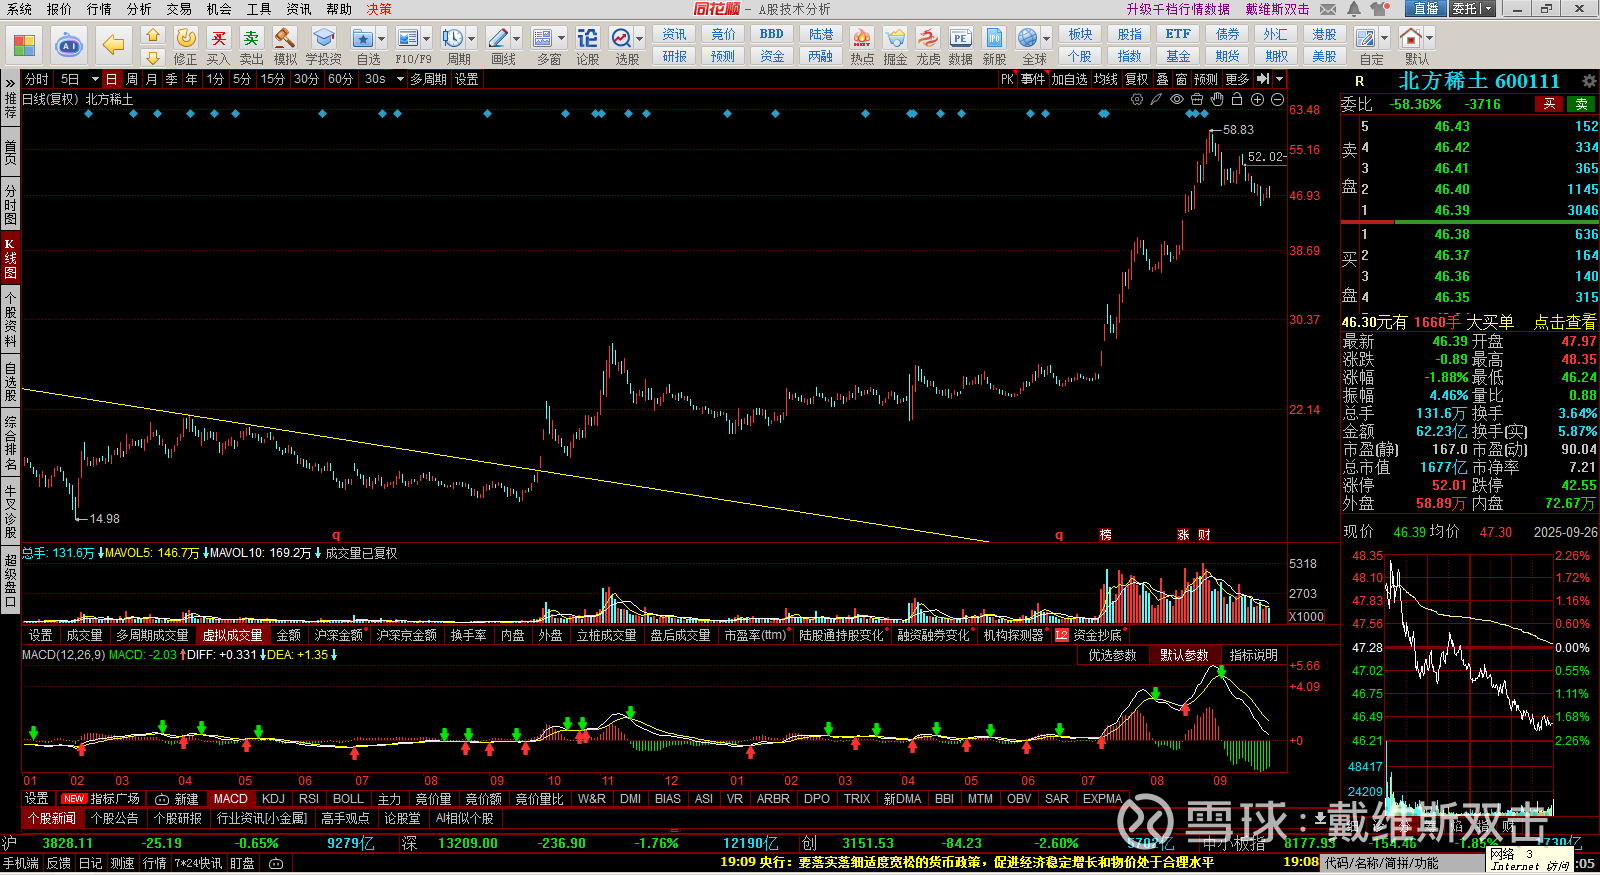Viewport: 1600px width, 875px height.
Task: Toggle 复权 price adjustment
Action: click(x=1136, y=79)
